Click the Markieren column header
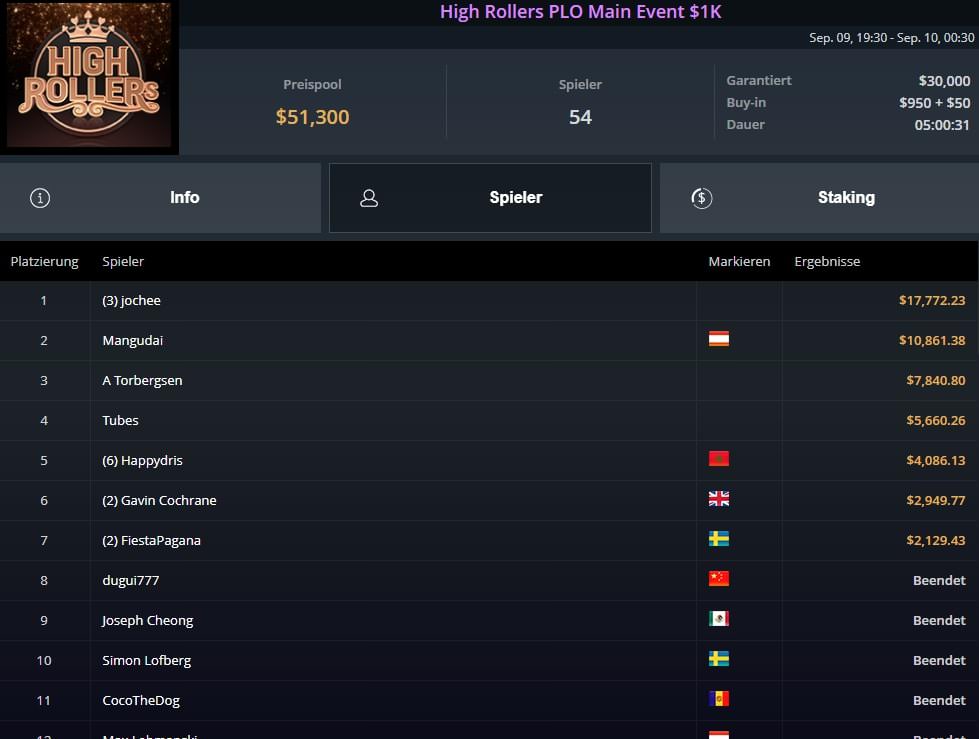The height and width of the screenshot is (739, 979). 739,262
